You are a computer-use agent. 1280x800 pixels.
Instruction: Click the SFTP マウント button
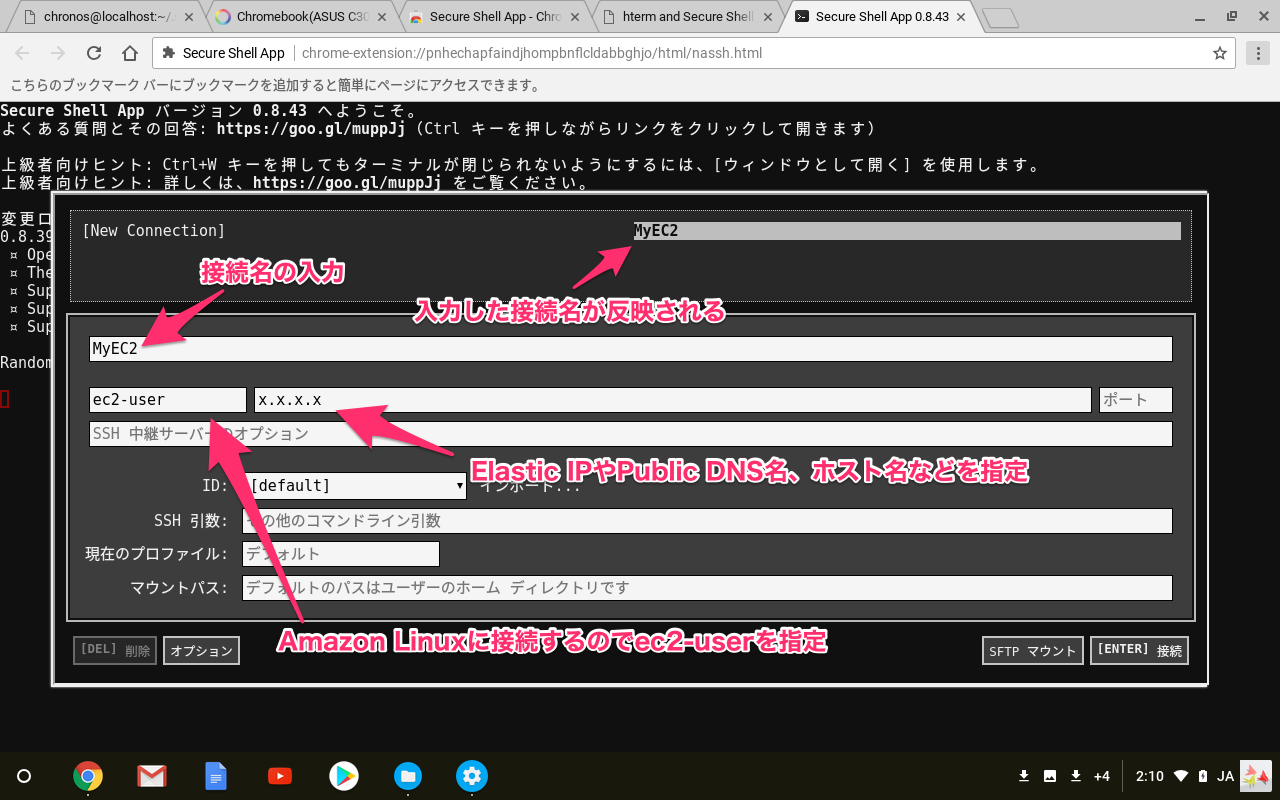[x=1033, y=650]
